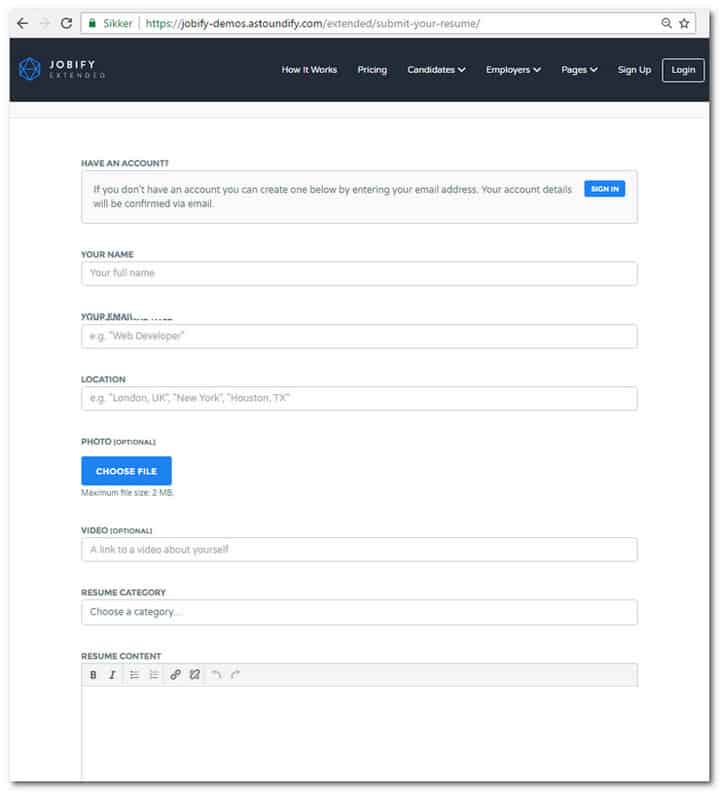
Task: Click the green secure padlock icon
Action: point(92,23)
